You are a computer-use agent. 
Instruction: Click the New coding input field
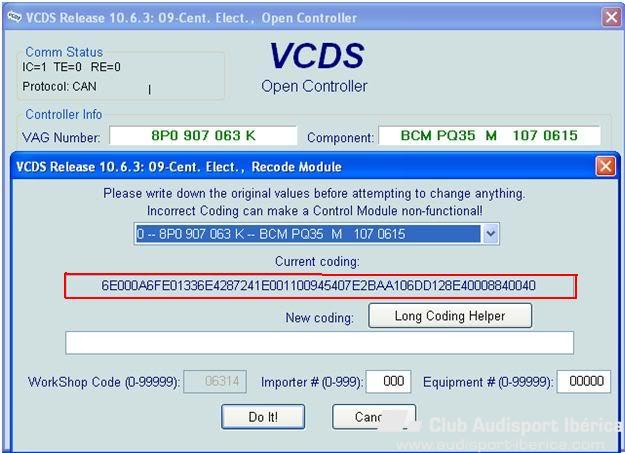[320, 343]
